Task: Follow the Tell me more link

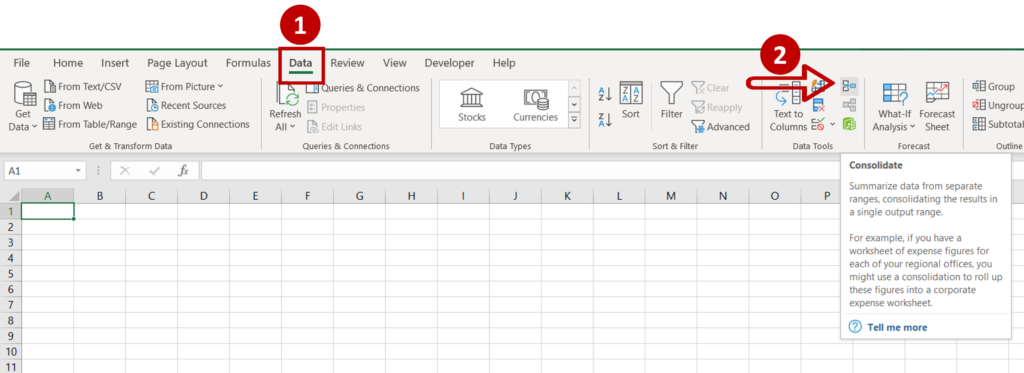Action: (897, 327)
